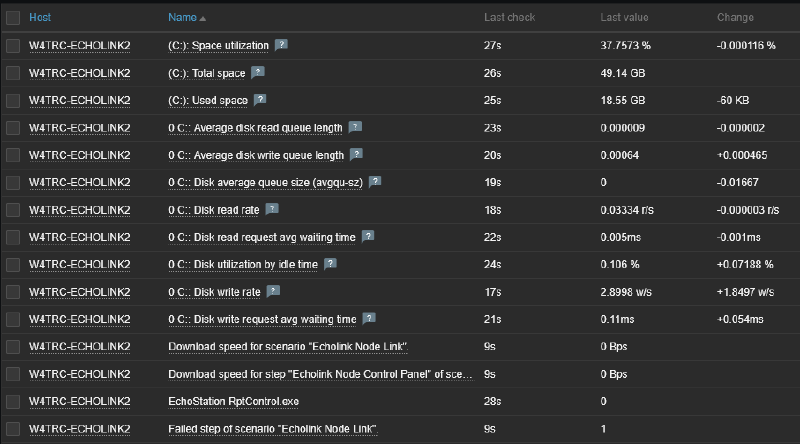Select checkbox for Average disk read queue length

(13, 128)
